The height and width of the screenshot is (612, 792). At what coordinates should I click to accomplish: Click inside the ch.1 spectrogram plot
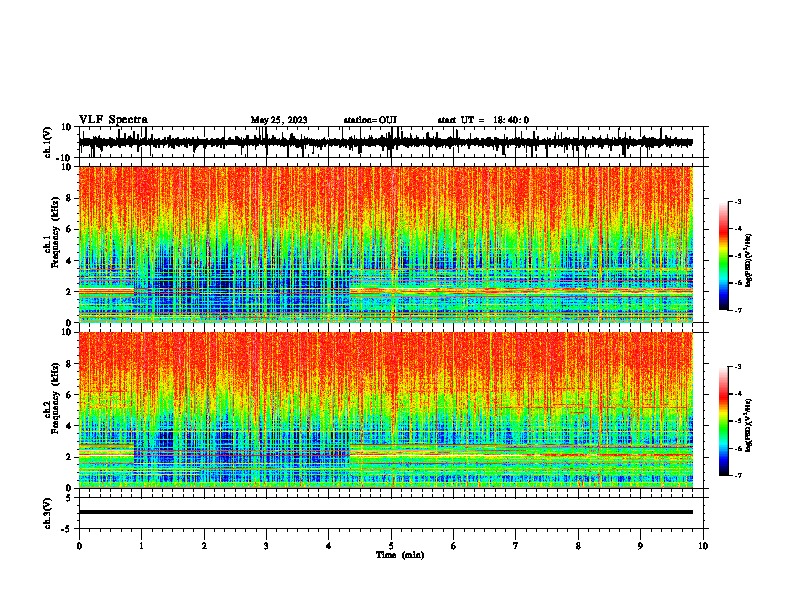click(386, 244)
